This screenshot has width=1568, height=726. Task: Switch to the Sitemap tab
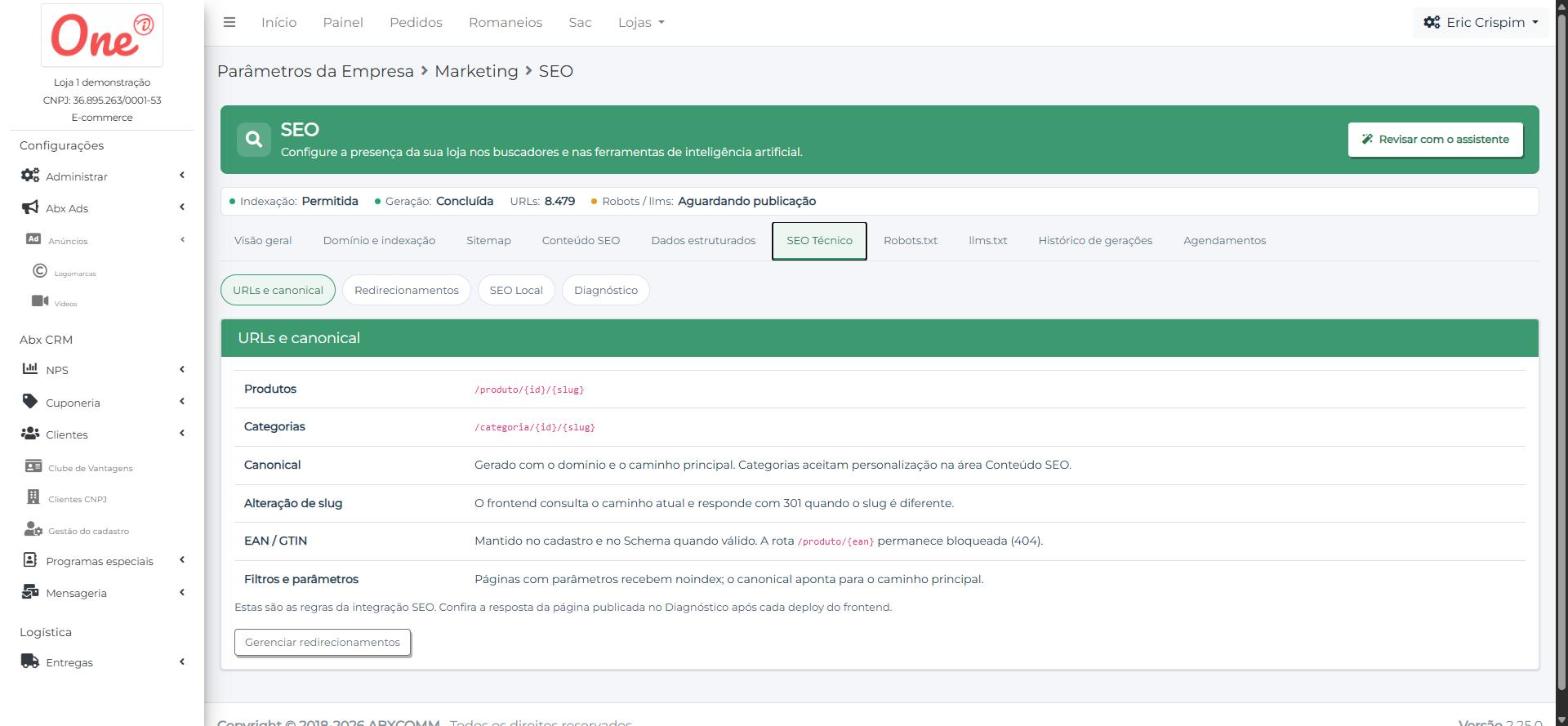pos(488,240)
